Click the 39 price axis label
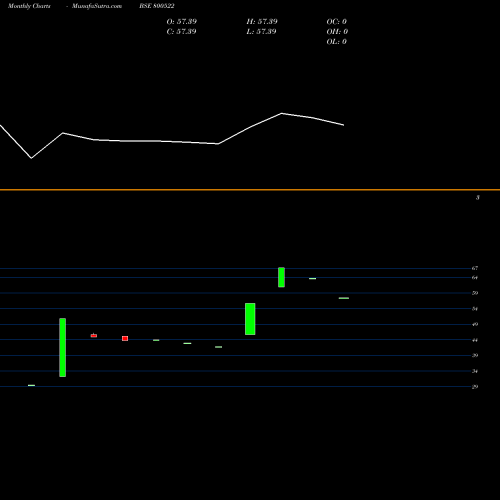Screen dimensions: 500x500 (x=475, y=355)
